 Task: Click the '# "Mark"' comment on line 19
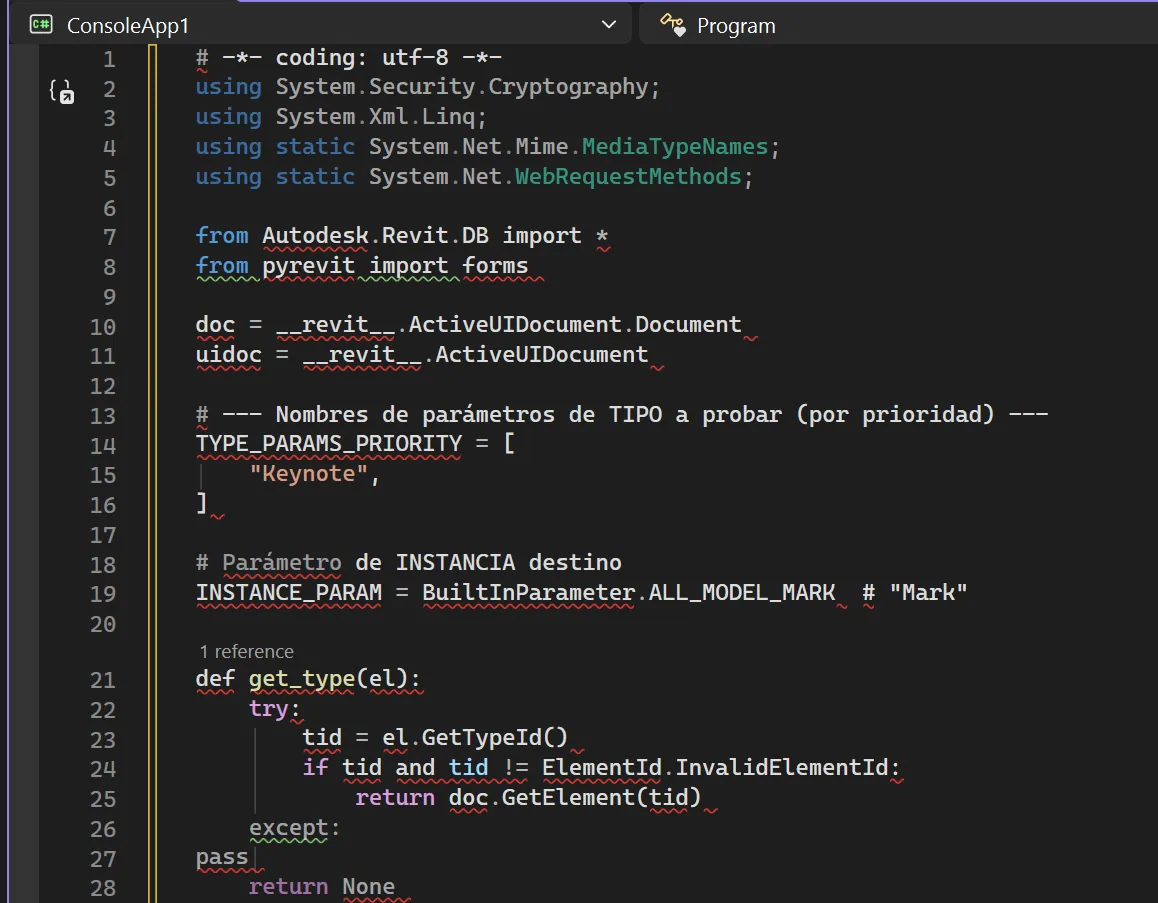[x=914, y=593]
